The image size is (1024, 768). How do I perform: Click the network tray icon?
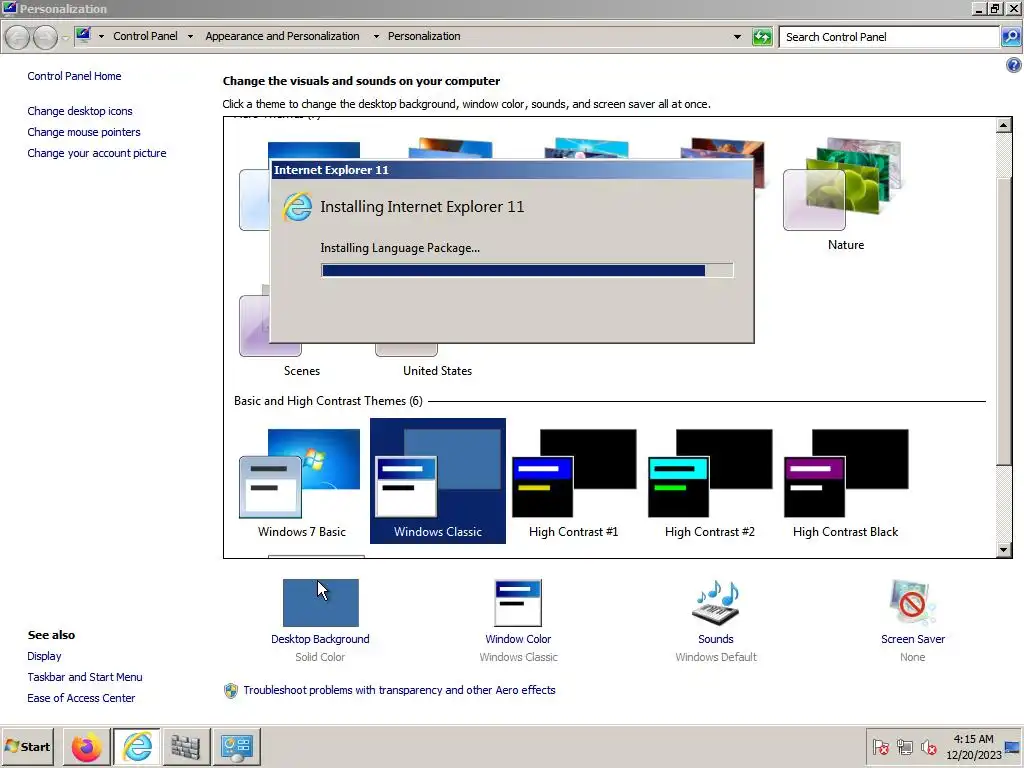pos(904,746)
